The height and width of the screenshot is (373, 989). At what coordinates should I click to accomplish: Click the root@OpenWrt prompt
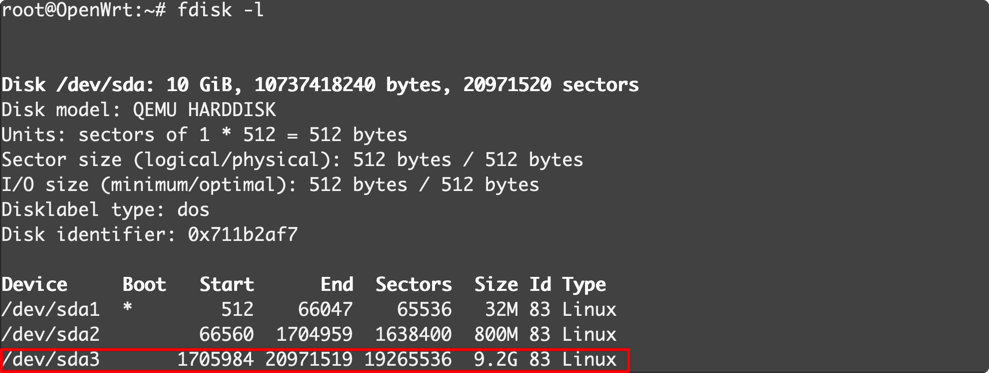pyautogui.click(x=81, y=11)
